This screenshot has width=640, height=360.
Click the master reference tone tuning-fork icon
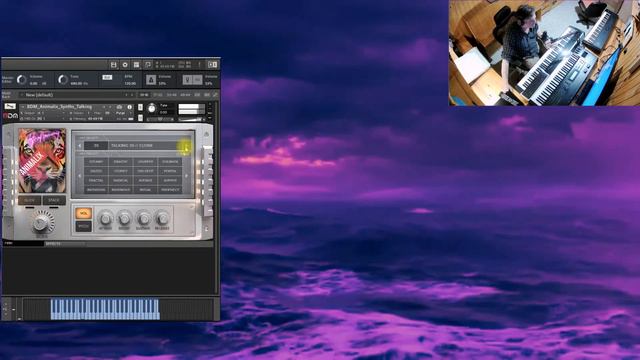187,80
